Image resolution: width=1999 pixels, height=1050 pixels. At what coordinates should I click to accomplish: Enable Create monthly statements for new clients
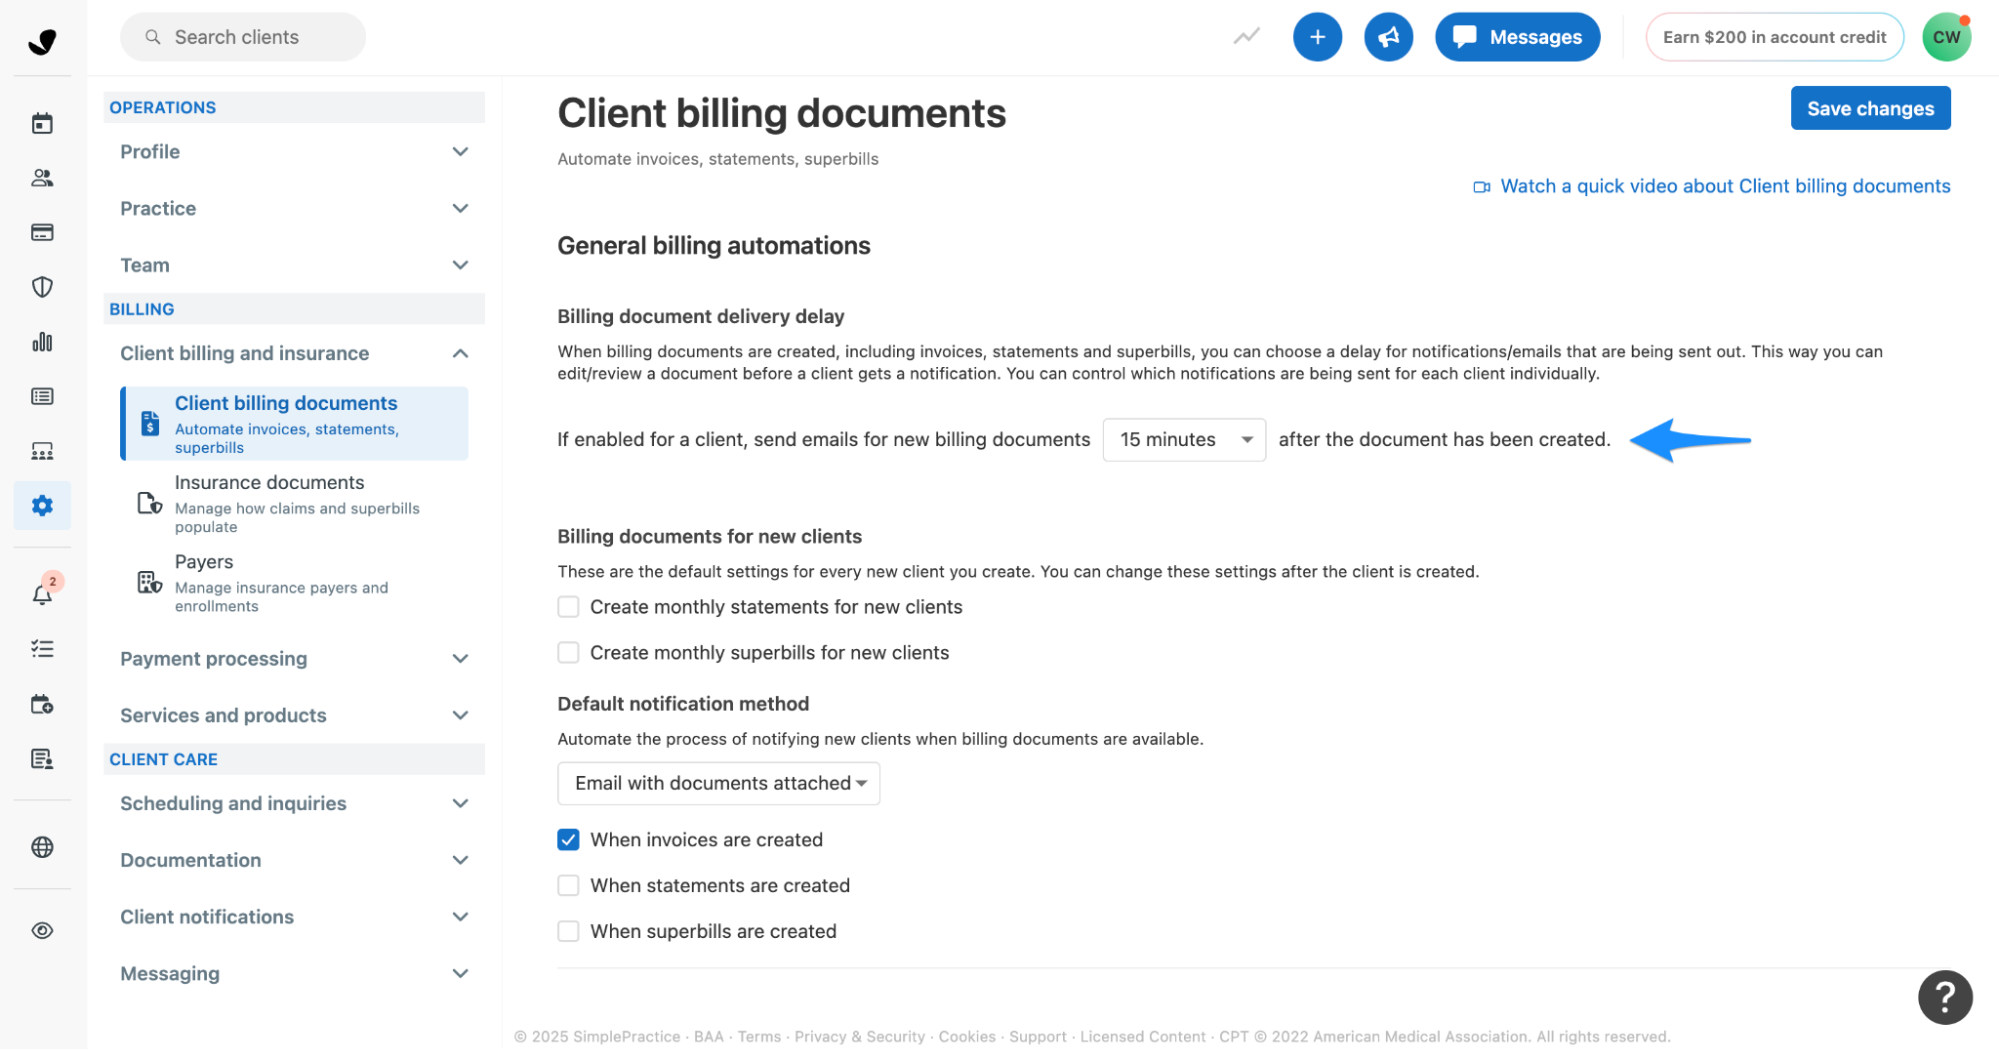tap(568, 607)
